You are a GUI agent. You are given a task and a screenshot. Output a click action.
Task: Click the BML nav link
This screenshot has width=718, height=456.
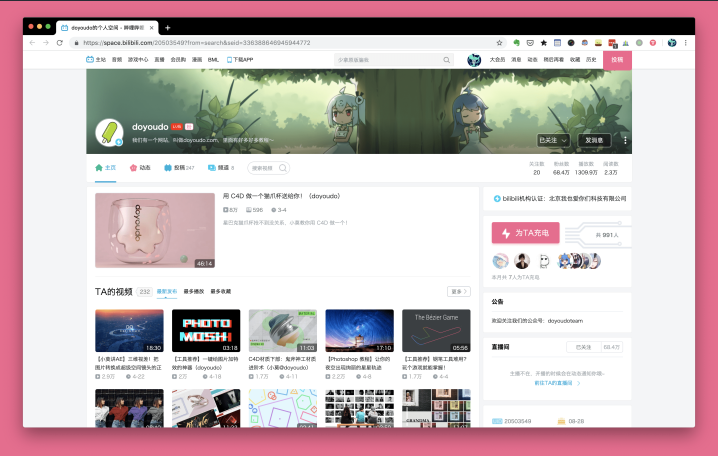[x=213, y=60]
